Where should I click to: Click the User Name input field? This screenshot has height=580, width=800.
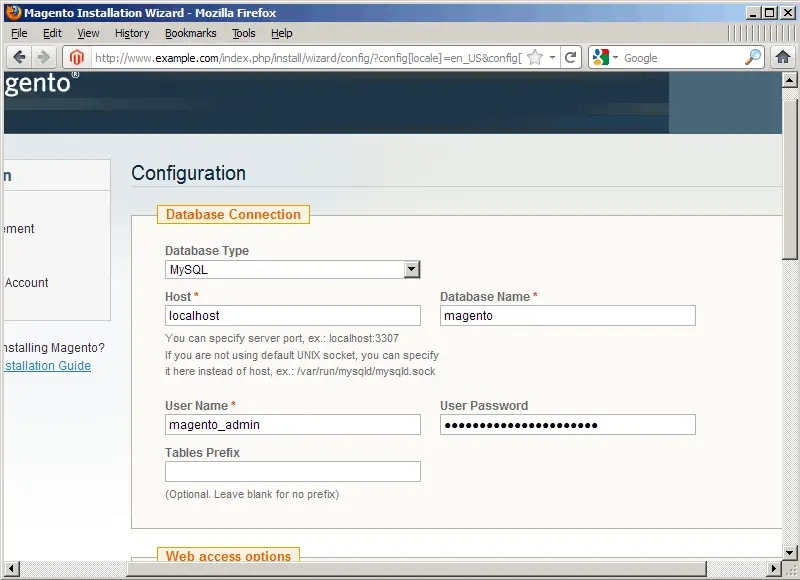coord(293,425)
